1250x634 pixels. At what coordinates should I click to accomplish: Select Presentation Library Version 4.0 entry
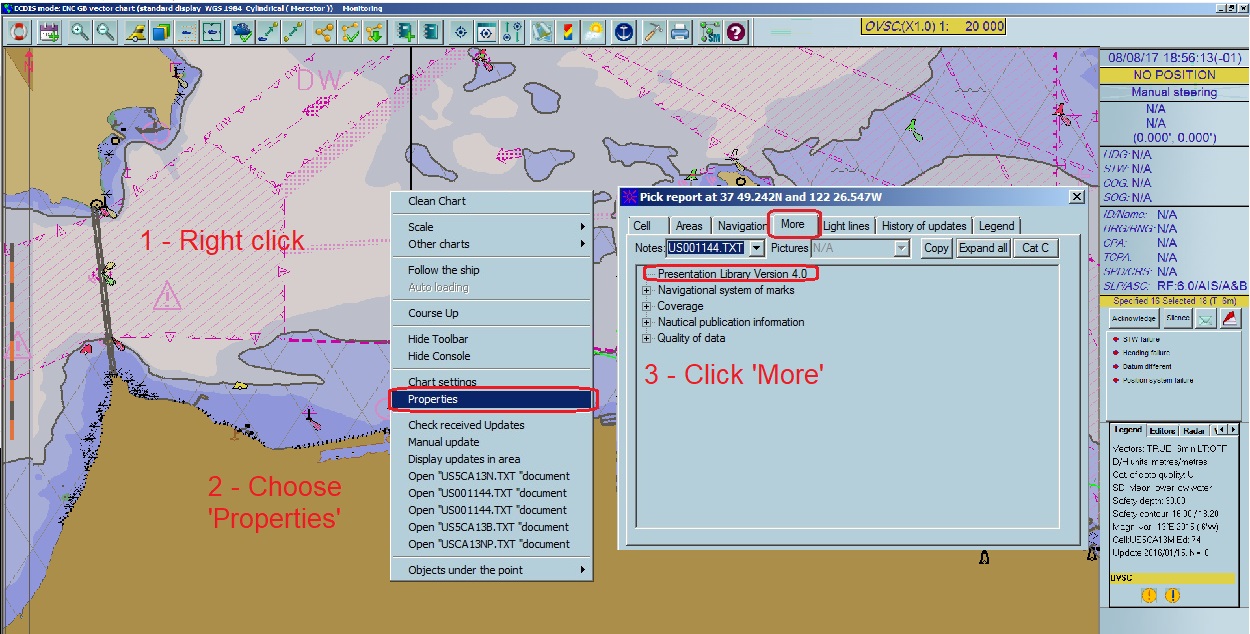tap(731, 273)
